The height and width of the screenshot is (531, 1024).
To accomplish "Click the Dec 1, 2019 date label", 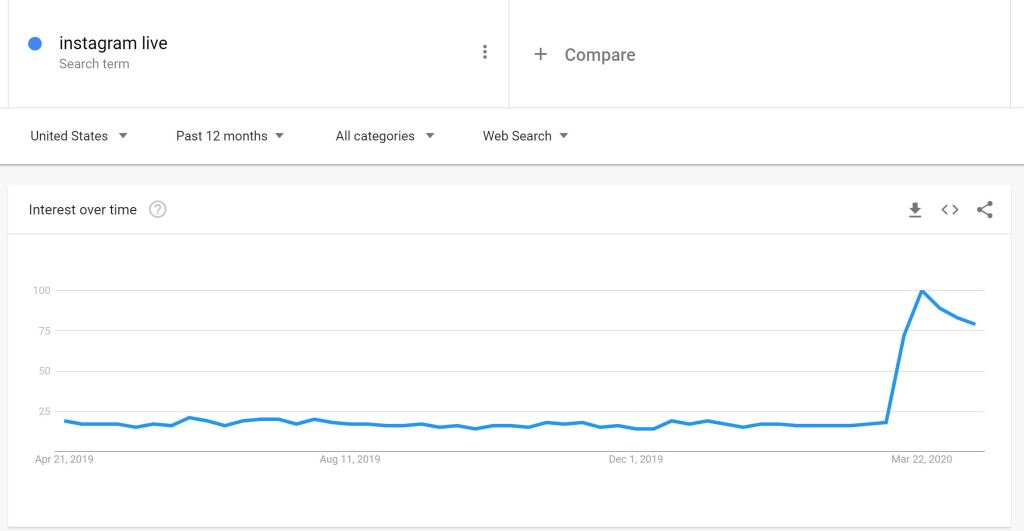I will point(636,460).
